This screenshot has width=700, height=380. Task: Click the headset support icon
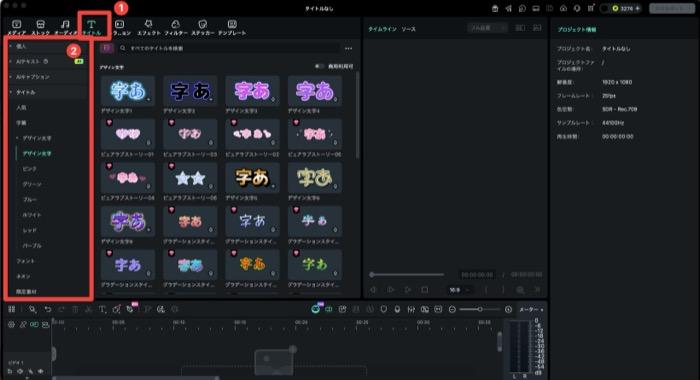pyautogui.click(x=577, y=8)
